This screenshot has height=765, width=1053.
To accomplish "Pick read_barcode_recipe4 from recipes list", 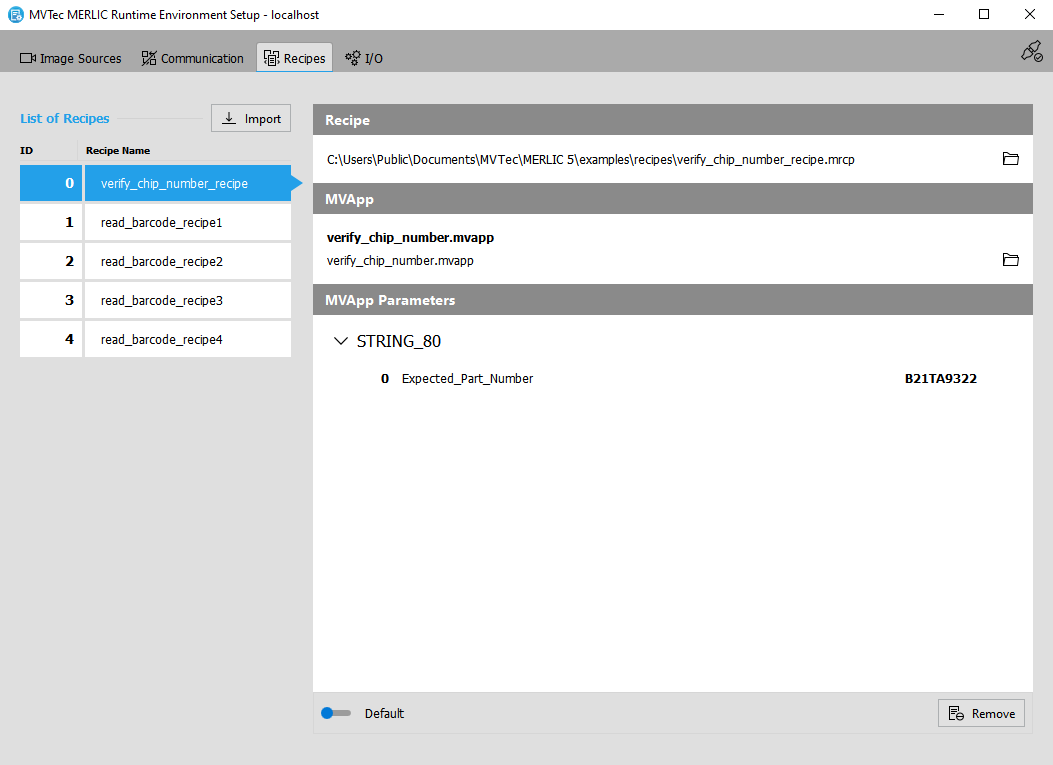I will pos(161,340).
